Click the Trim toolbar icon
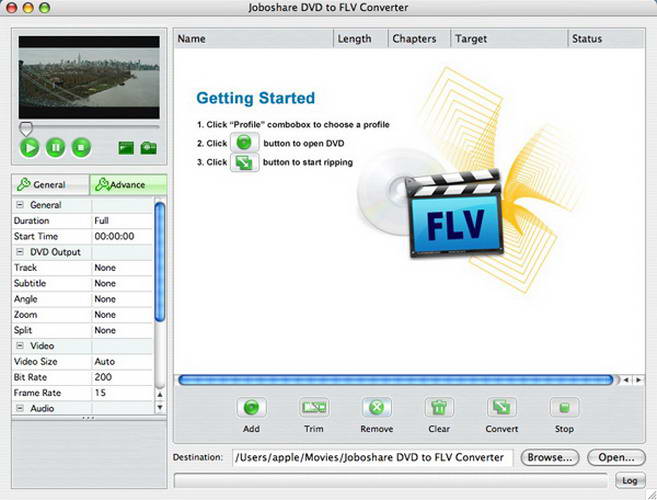The width and height of the screenshot is (657, 500). [x=314, y=407]
